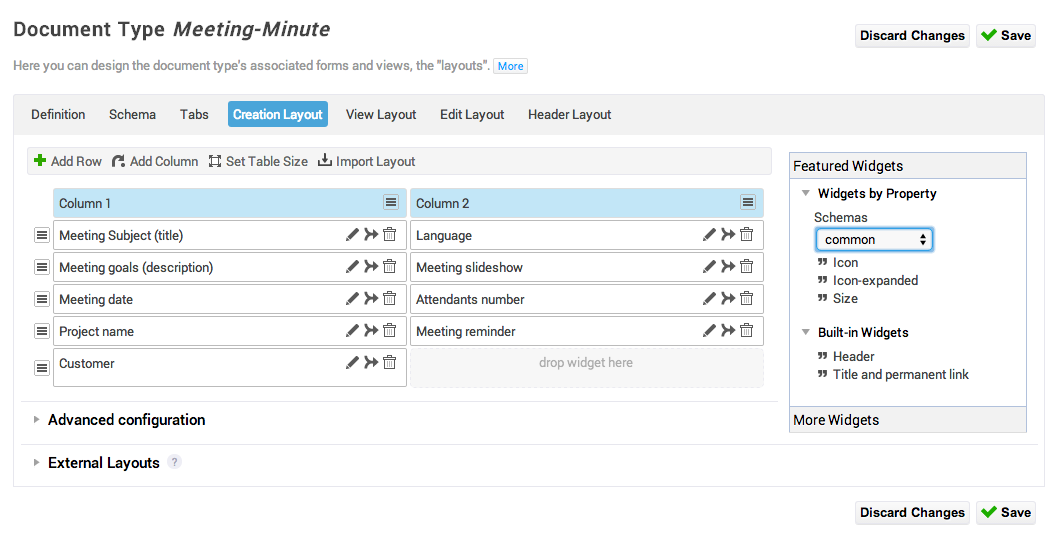This screenshot has width=1057, height=539.
Task: Click the bottom Discard Changes button
Action: coord(912,513)
